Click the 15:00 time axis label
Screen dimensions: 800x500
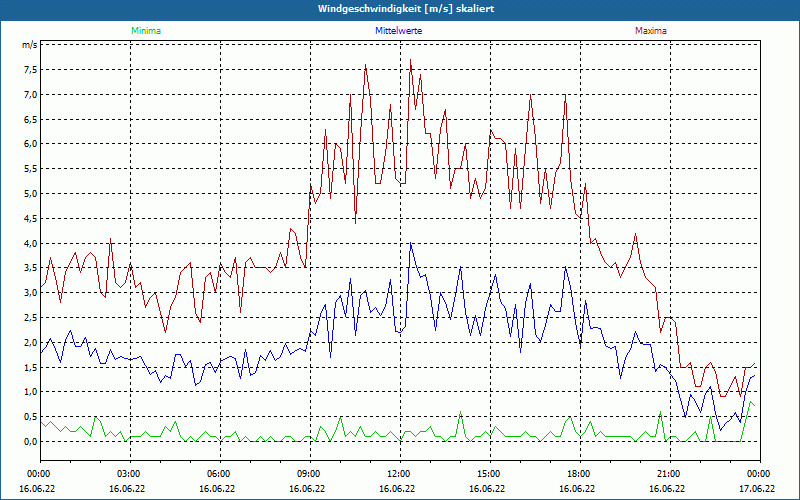tap(488, 474)
